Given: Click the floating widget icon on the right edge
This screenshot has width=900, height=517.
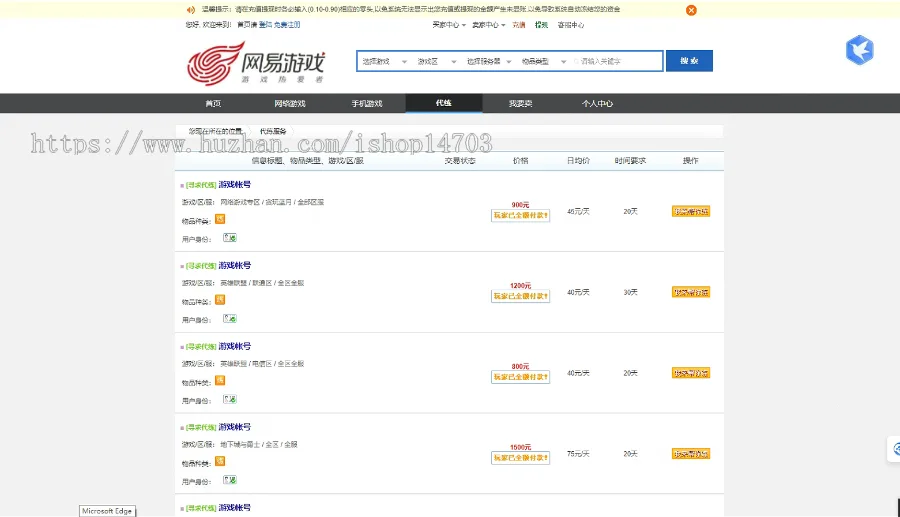Looking at the screenshot, I should tap(893, 451).
